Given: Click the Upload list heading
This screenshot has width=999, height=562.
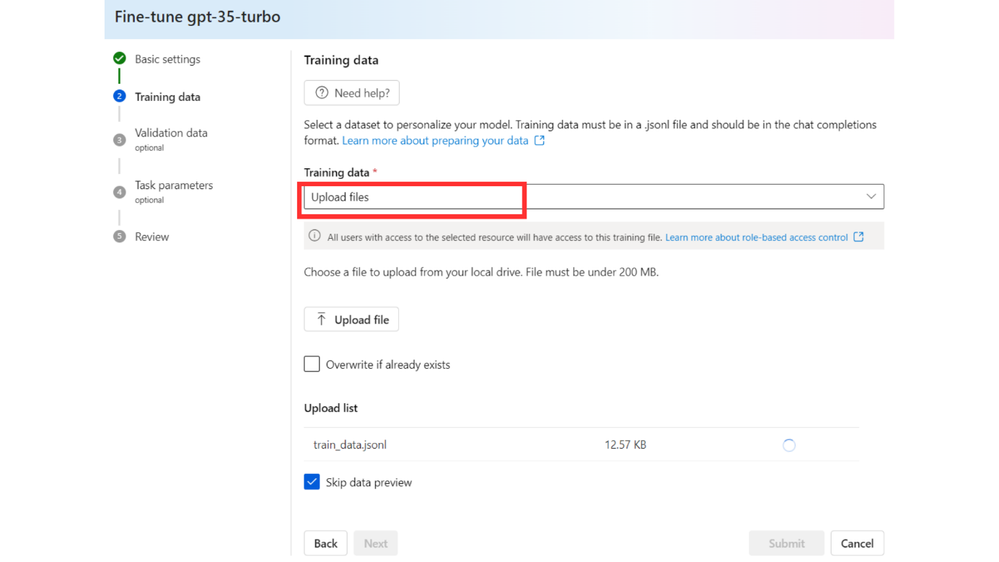Looking at the screenshot, I should [331, 408].
